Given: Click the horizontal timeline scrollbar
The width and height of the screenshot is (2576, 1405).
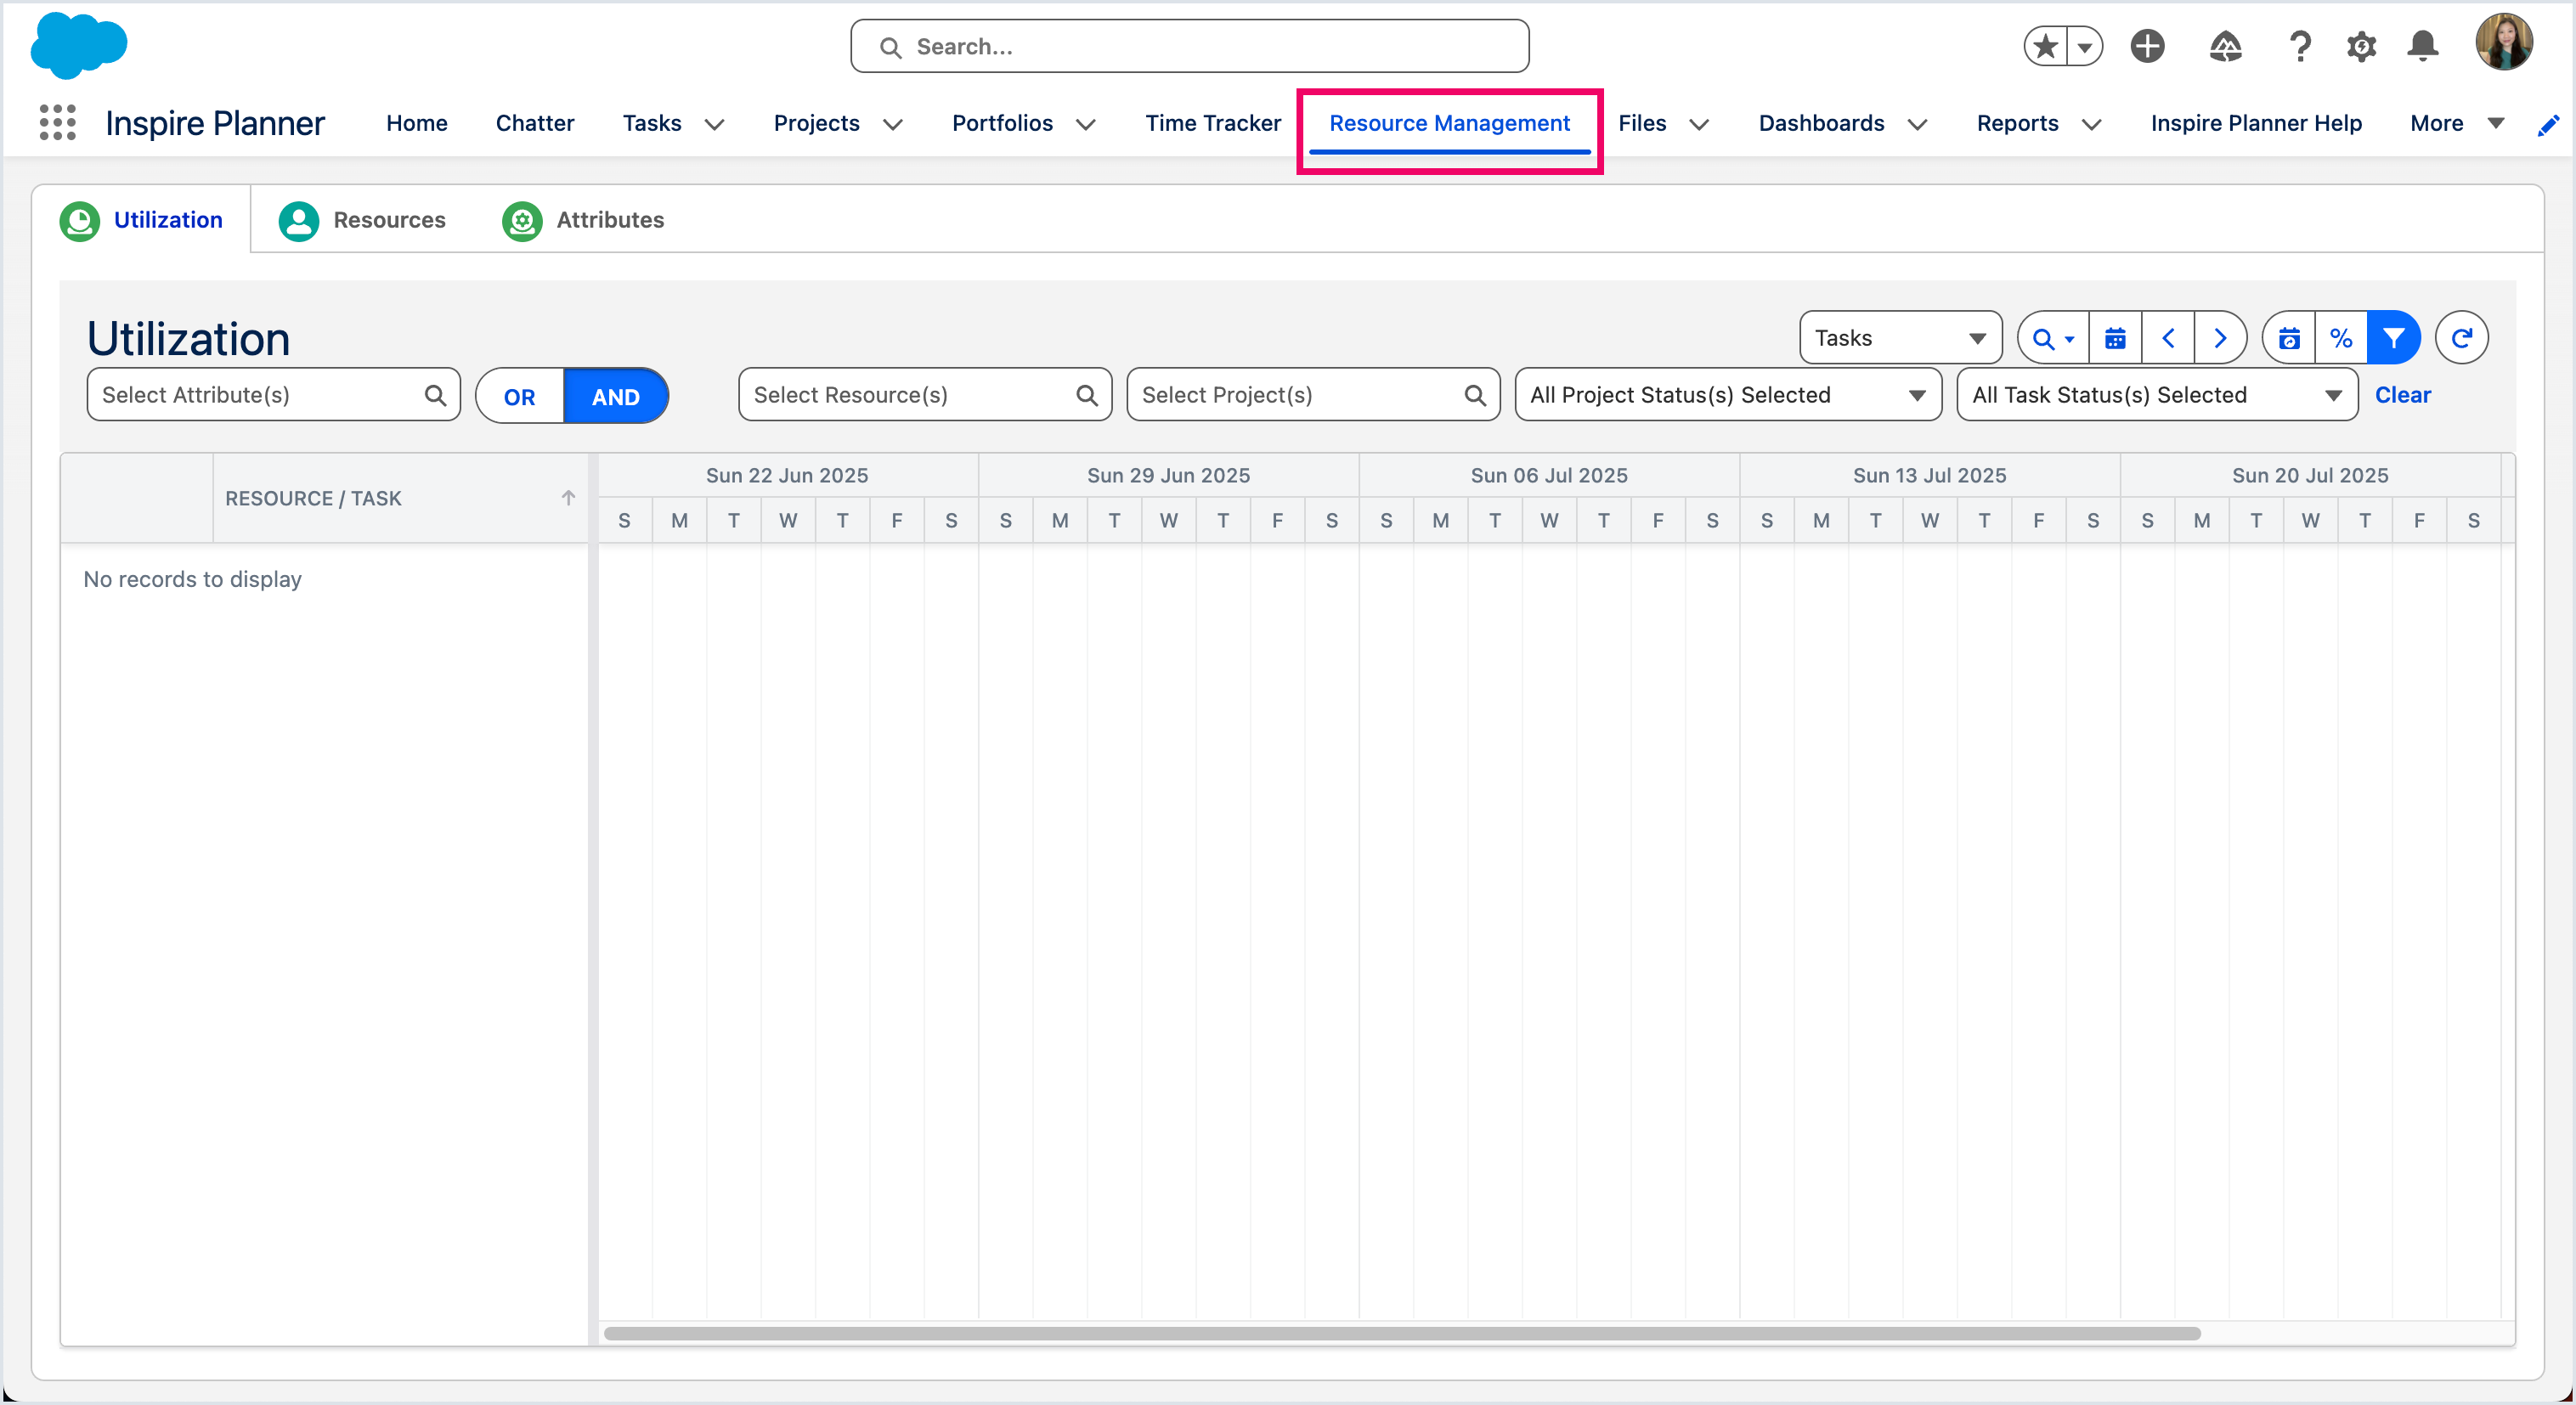Looking at the screenshot, I should pyautogui.click(x=1402, y=1333).
